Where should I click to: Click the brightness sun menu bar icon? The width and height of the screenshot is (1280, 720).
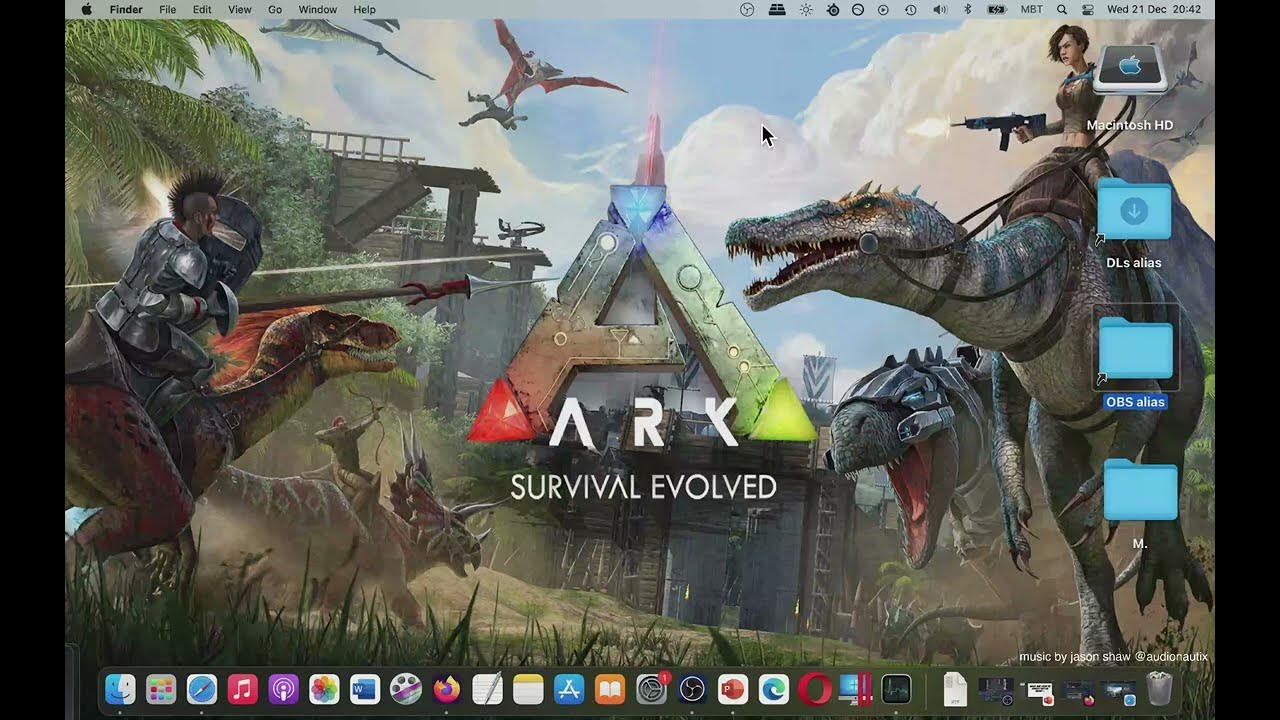806,9
